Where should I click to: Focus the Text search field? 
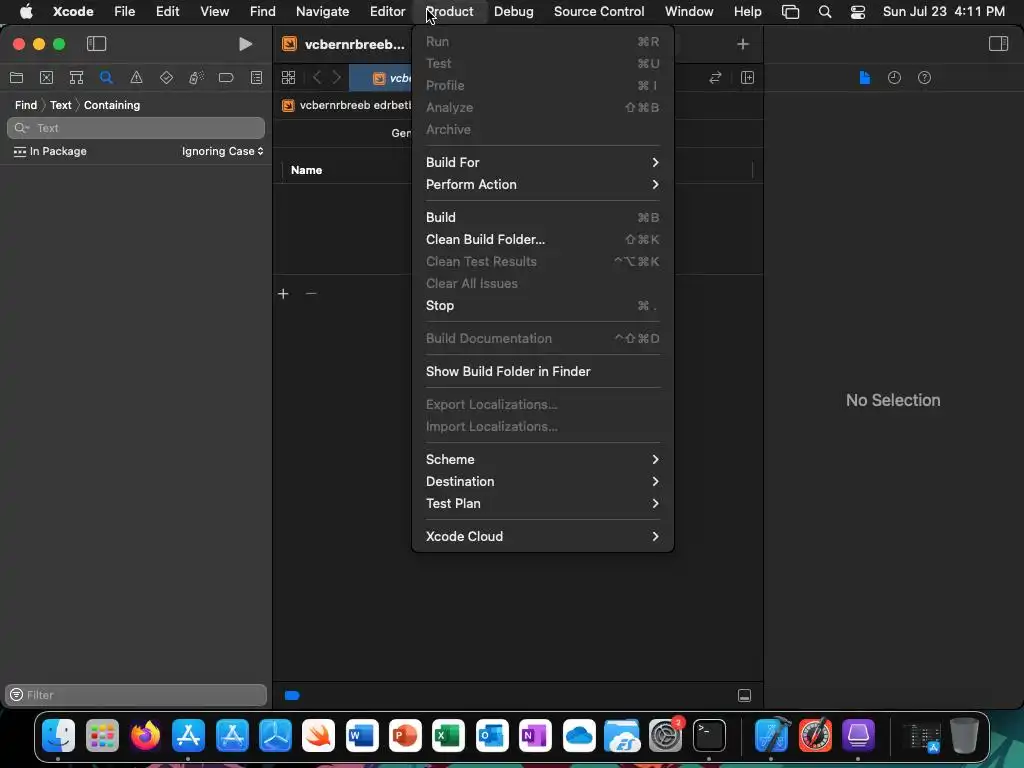click(x=136, y=128)
